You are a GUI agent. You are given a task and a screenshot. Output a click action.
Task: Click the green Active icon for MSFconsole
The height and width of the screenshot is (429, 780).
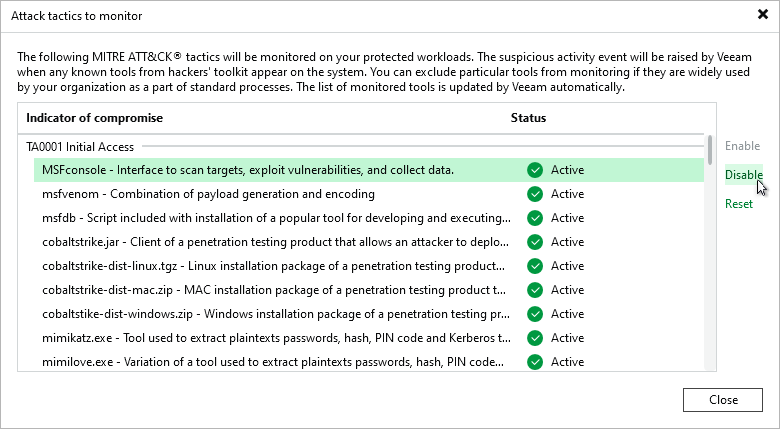click(x=535, y=170)
